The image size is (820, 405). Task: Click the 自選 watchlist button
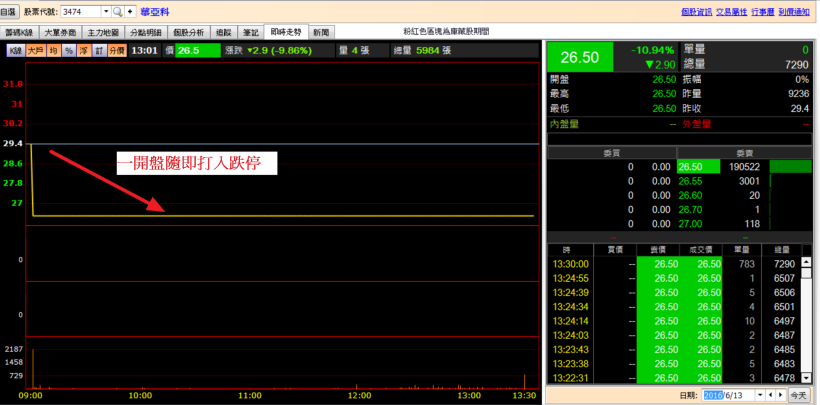pyautogui.click(x=9, y=11)
